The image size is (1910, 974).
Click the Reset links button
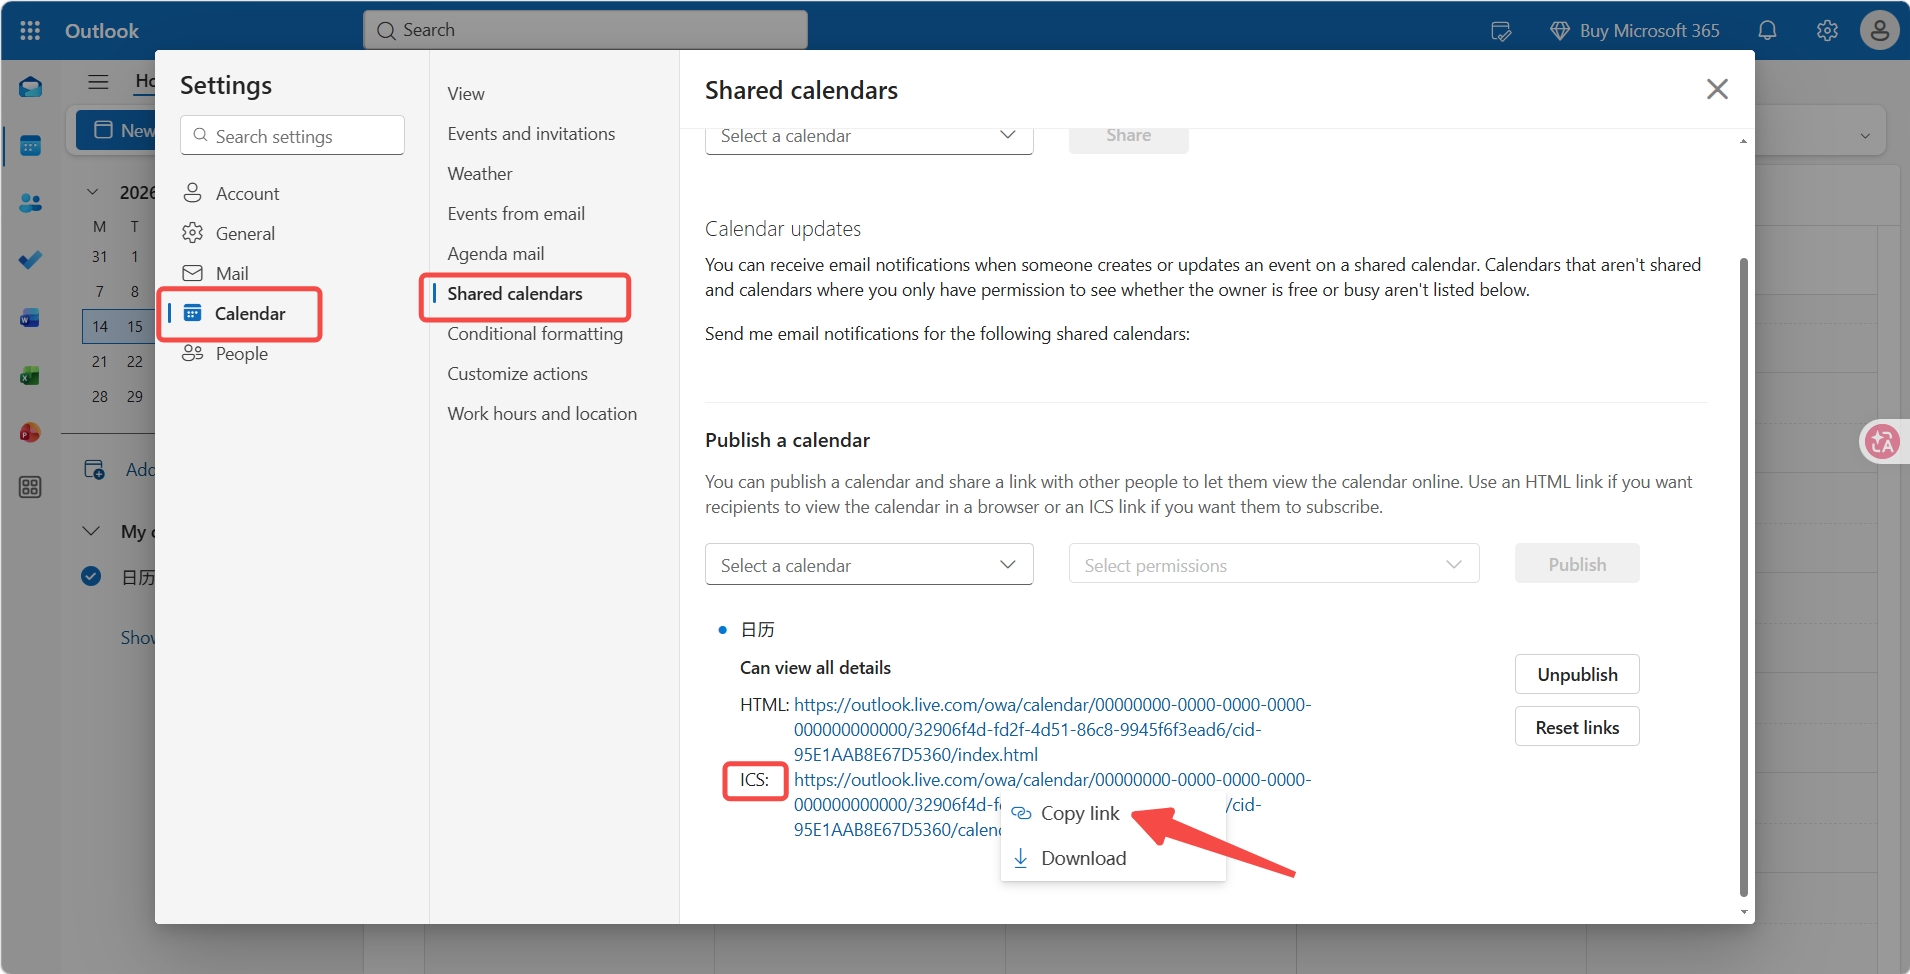coord(1577,727)
